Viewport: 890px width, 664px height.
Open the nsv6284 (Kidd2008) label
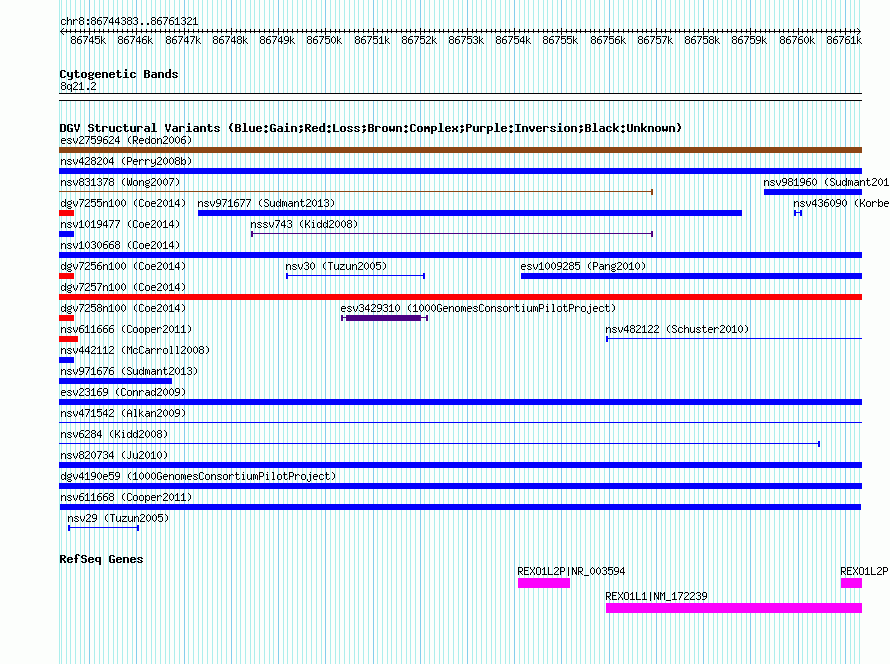click(x=114, y=434)
